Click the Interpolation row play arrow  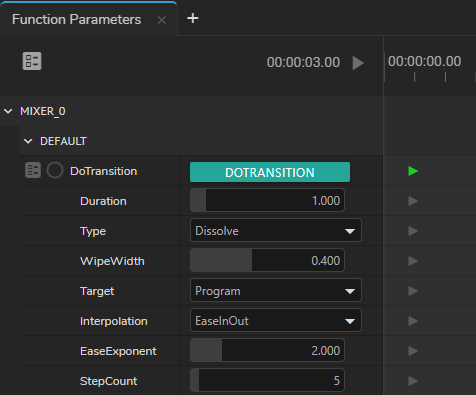pyautogui.click(x=413, y=321)
